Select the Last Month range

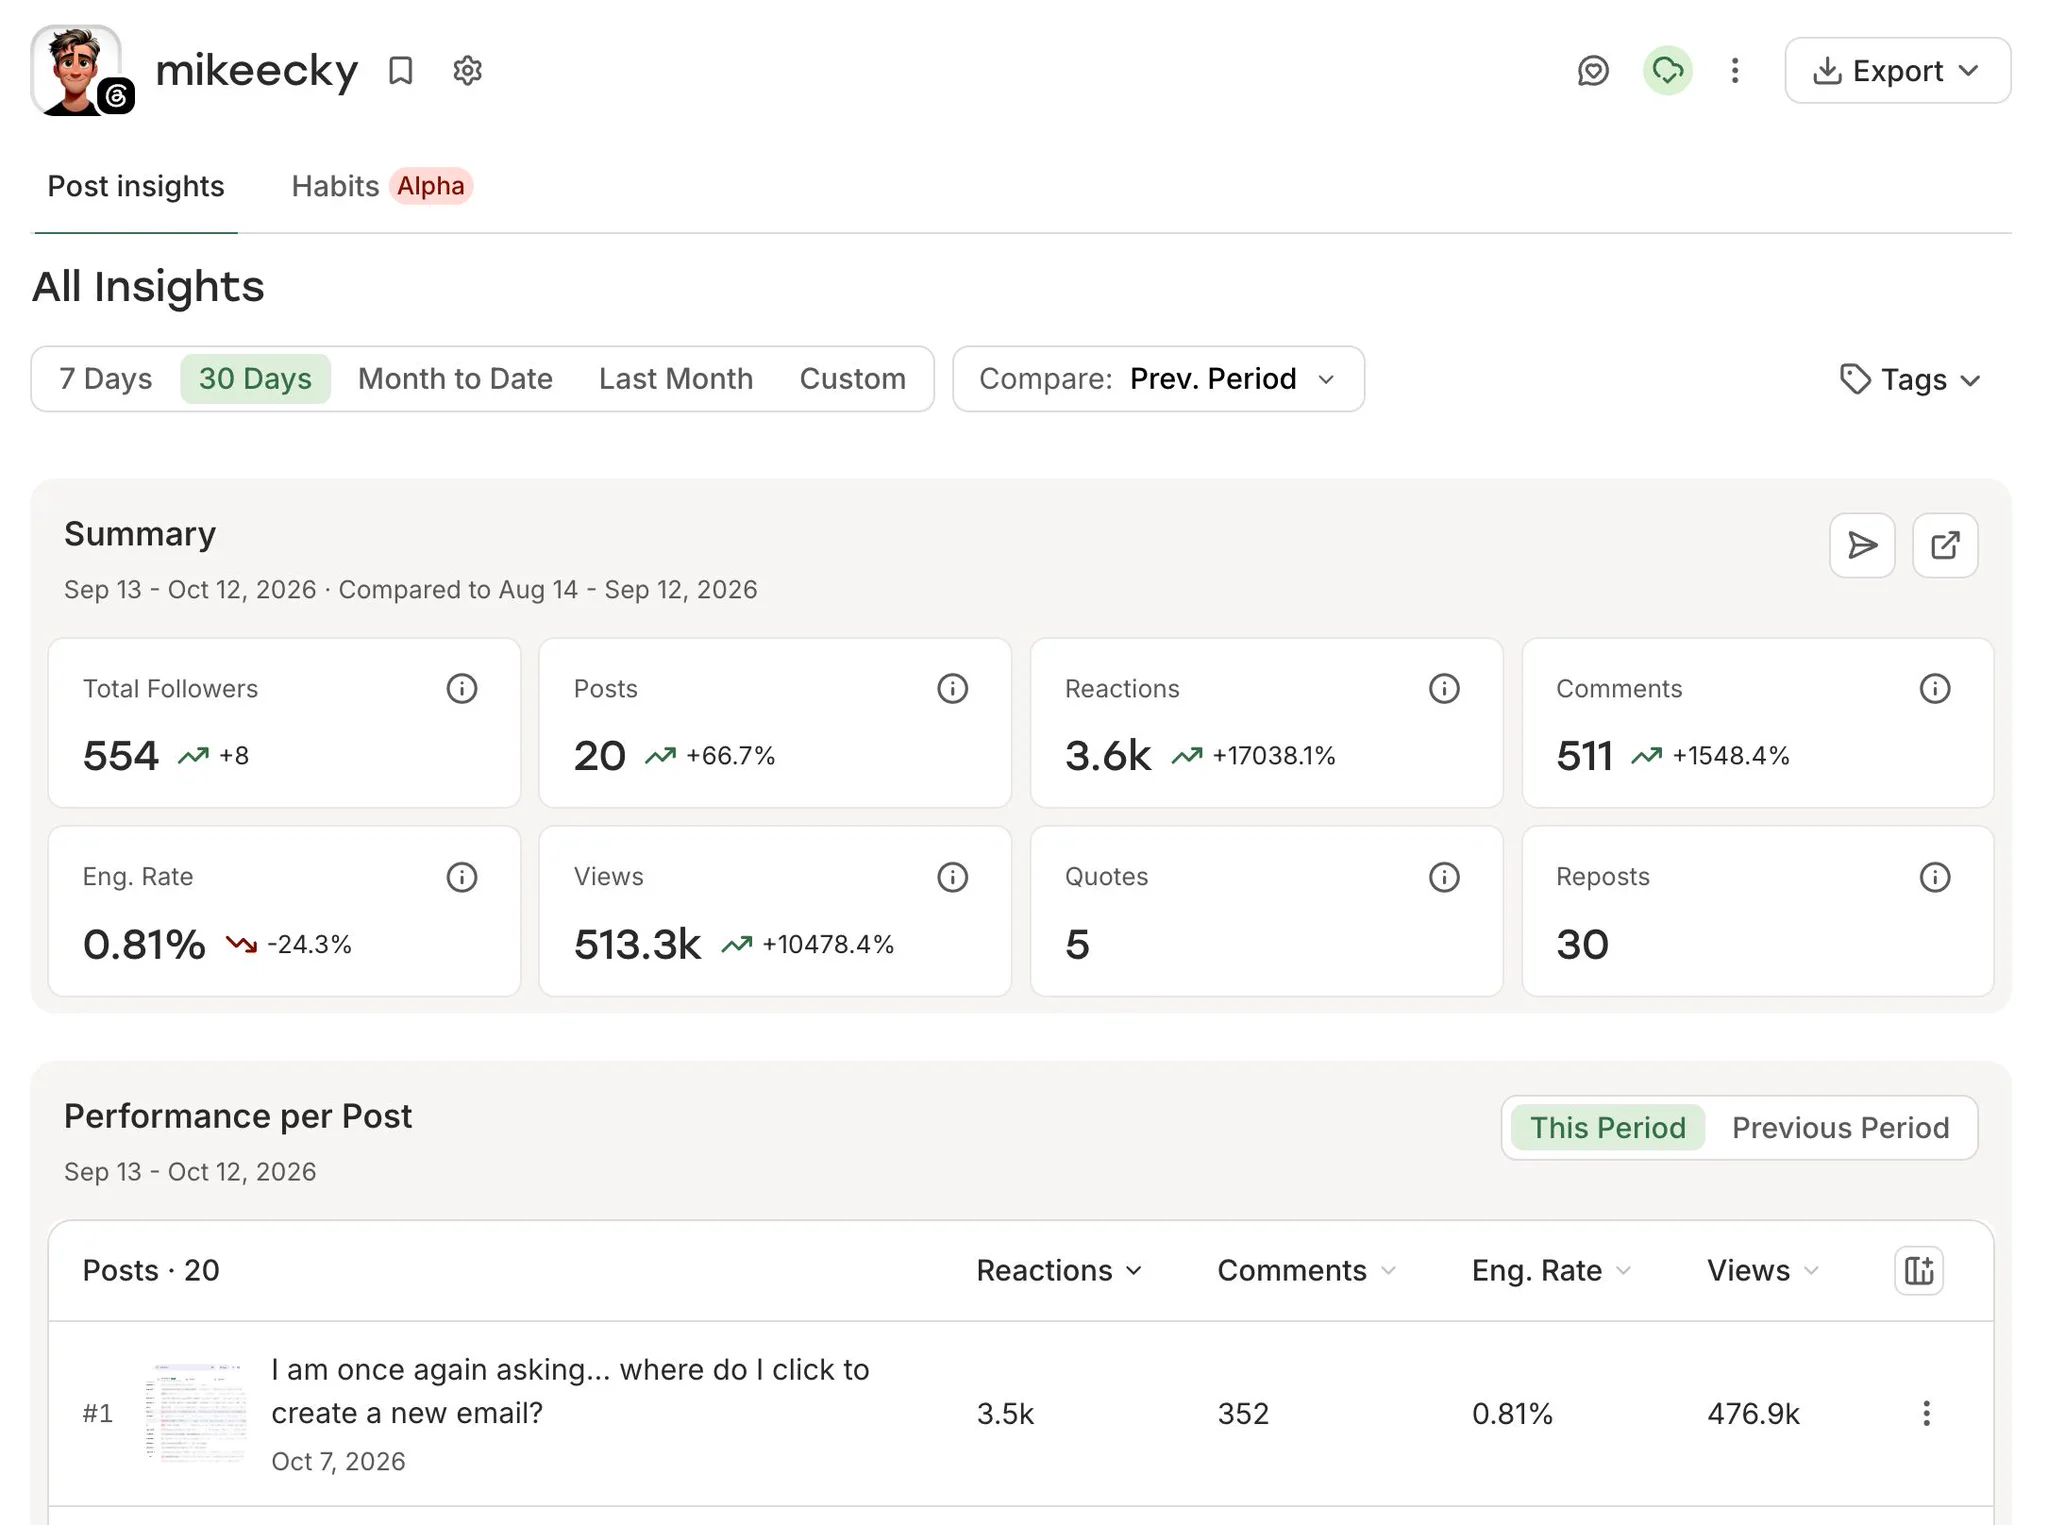pos(676,379)
